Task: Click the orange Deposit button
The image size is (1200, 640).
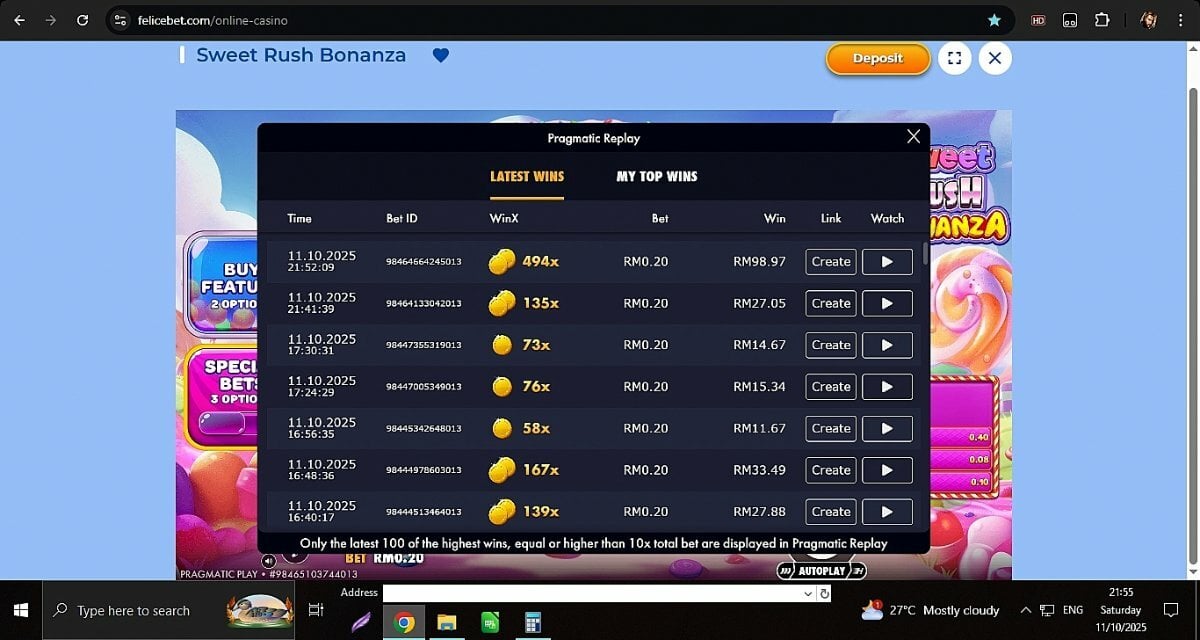Action: (877, 59)
